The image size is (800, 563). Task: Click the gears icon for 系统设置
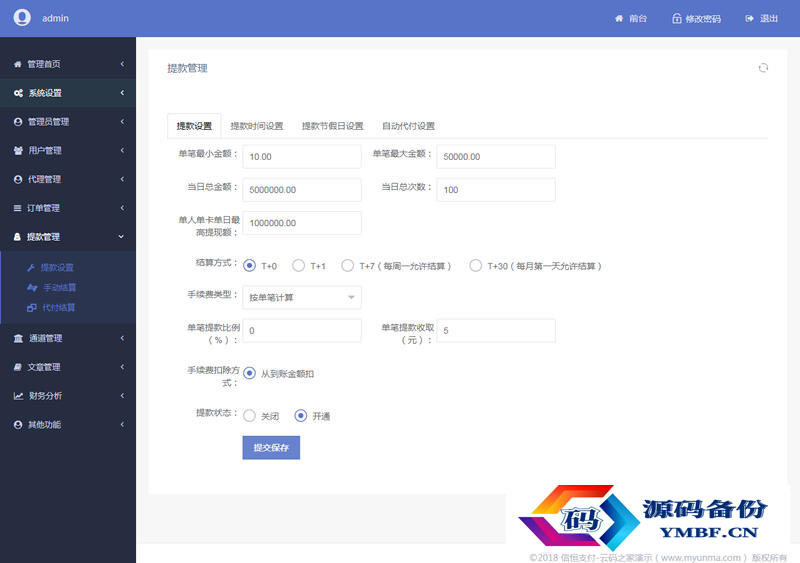18,93
